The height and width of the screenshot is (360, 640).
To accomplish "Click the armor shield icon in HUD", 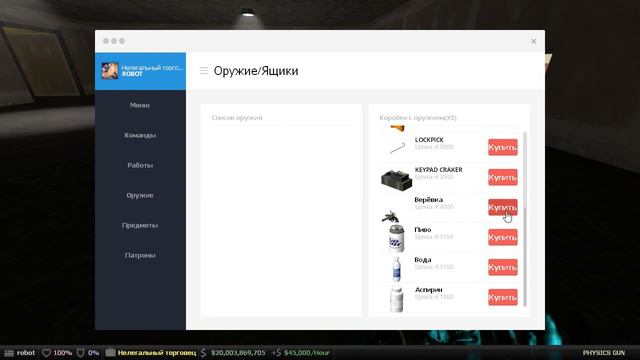I will [80, 353].
